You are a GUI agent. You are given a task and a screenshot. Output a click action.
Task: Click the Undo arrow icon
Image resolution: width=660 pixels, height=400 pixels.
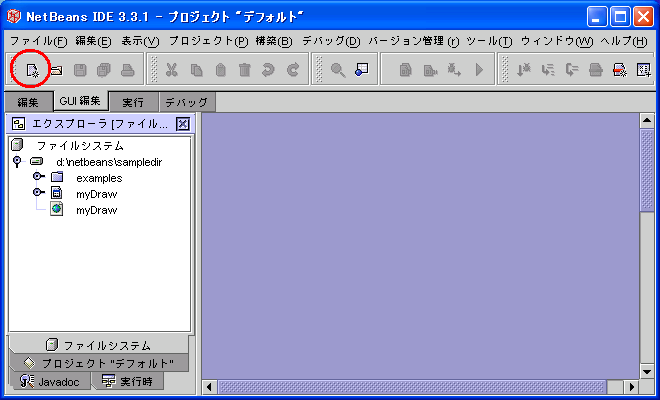tap(268, 70)
